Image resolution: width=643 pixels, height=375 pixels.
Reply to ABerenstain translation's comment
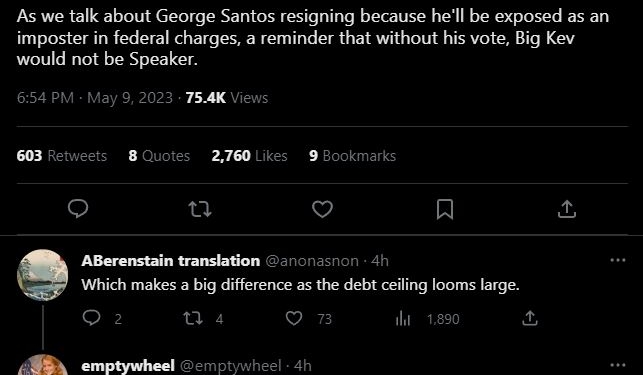pos(91,318)
